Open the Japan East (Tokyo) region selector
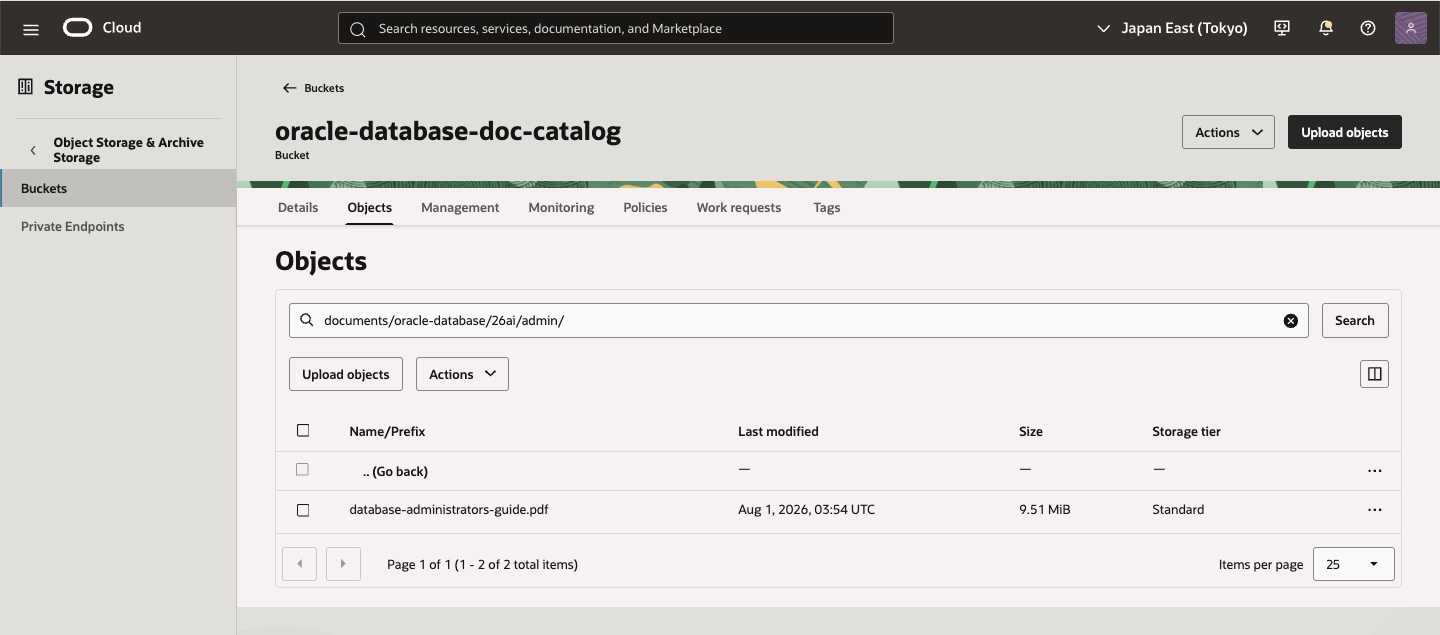 tap(1172, 28)
